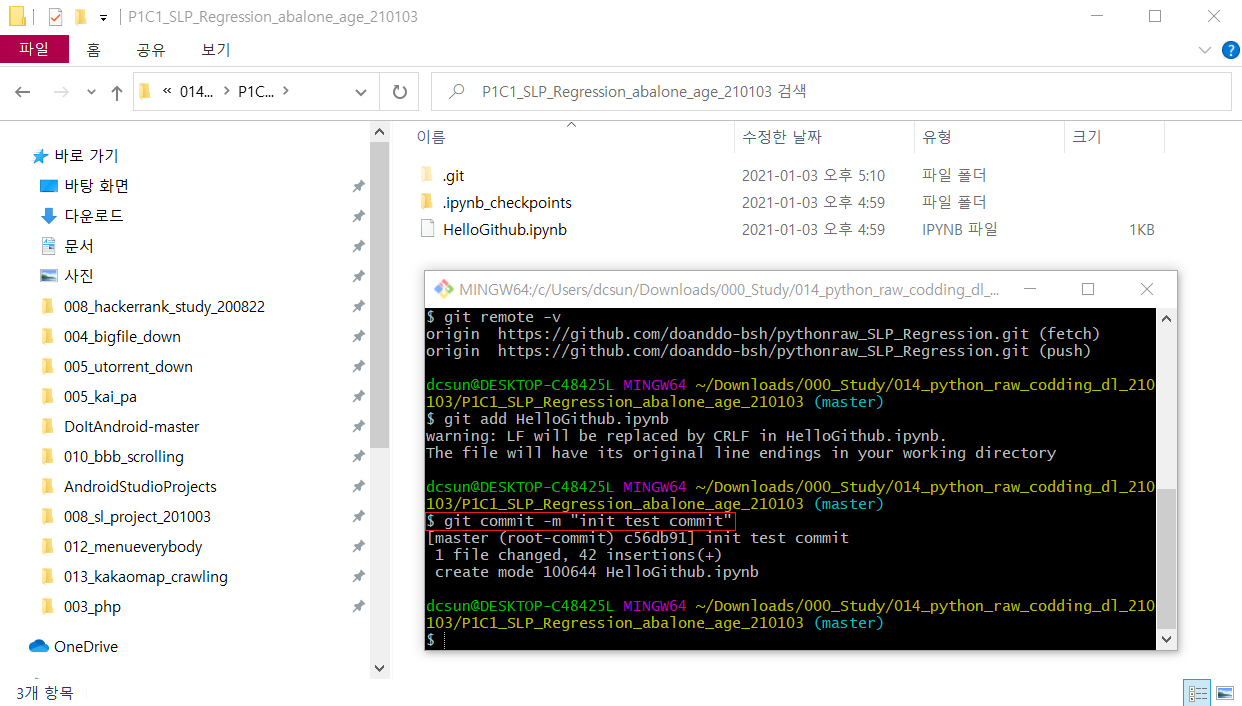Image resolution: width=1242 pixels, height=706 pixels.
Task: Open 010_bbb_scrolling folder shortcut
Action: pyautogui.click(x=123, y=456)
